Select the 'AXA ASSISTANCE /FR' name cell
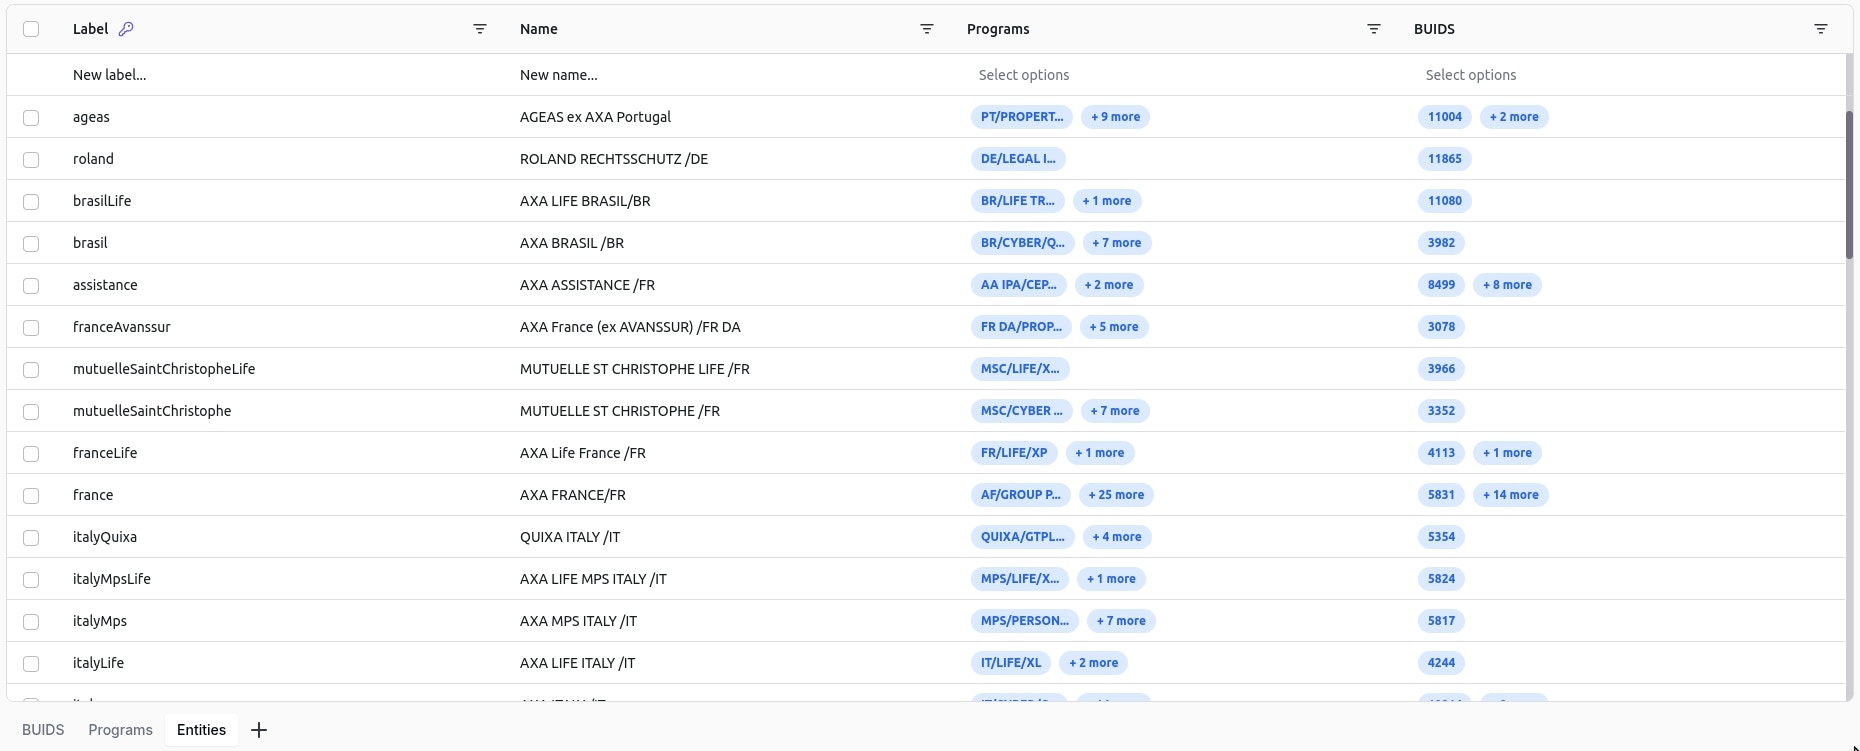 [x=587, y=285]
